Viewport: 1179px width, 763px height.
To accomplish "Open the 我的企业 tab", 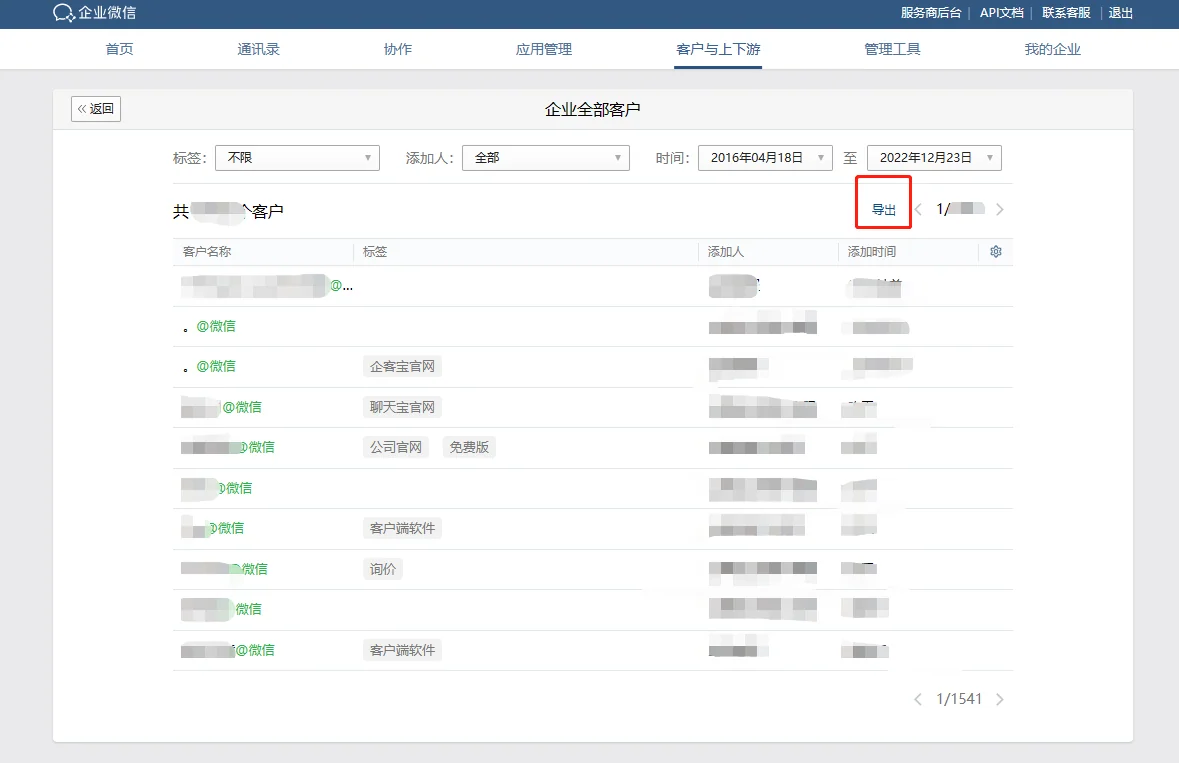I will (x=1052, y=50).
